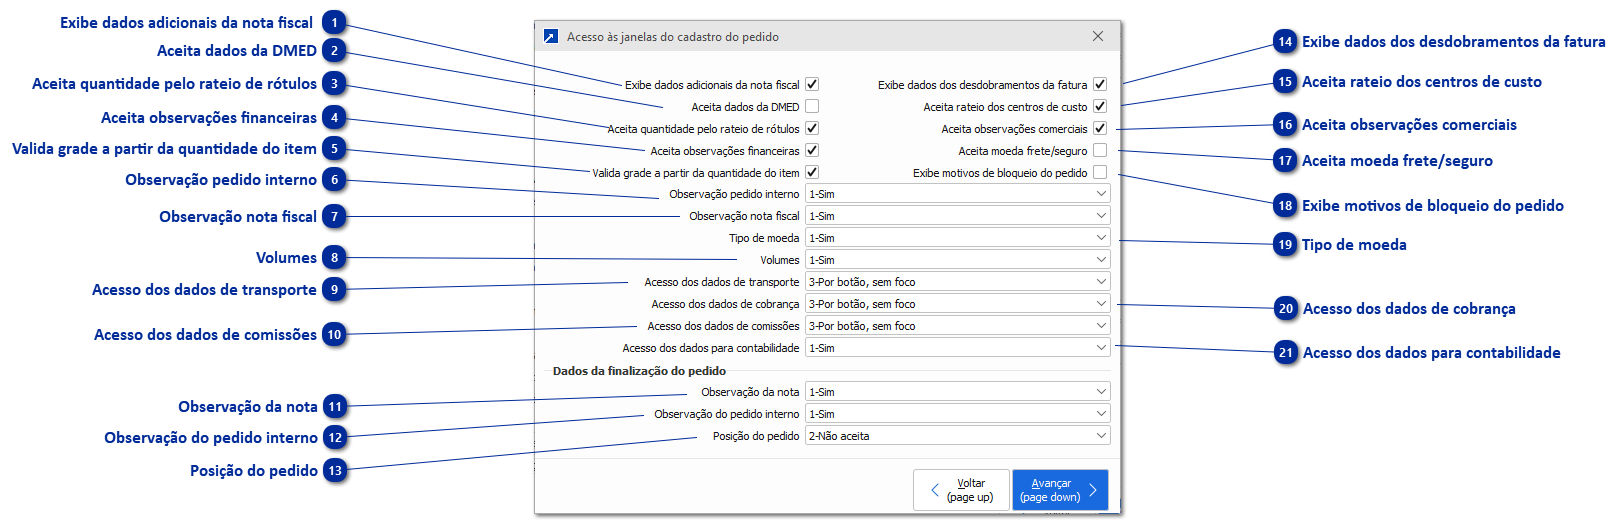Screen dimensions: 1622x530
Task: Uncheck Aceita observações financeiras
Action: 812,151
